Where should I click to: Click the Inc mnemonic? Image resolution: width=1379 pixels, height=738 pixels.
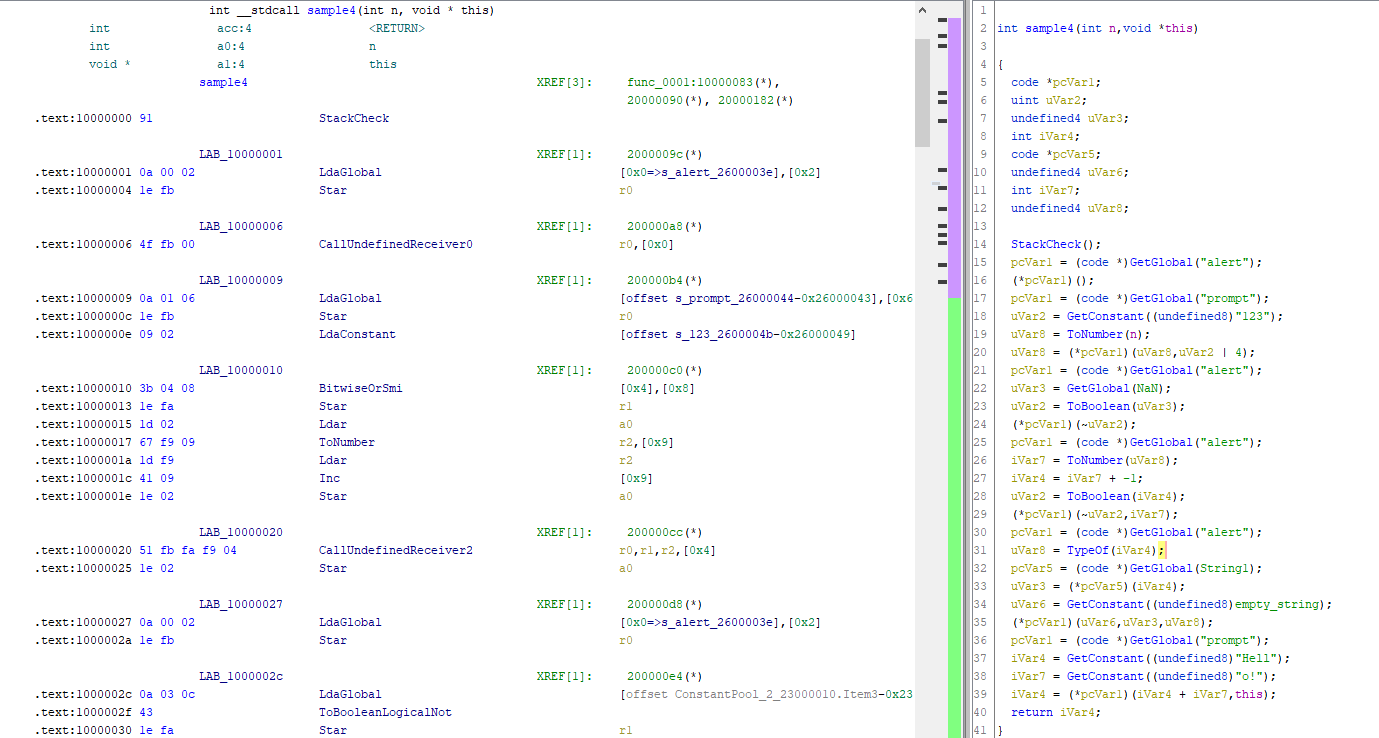[x=329, y=478]
